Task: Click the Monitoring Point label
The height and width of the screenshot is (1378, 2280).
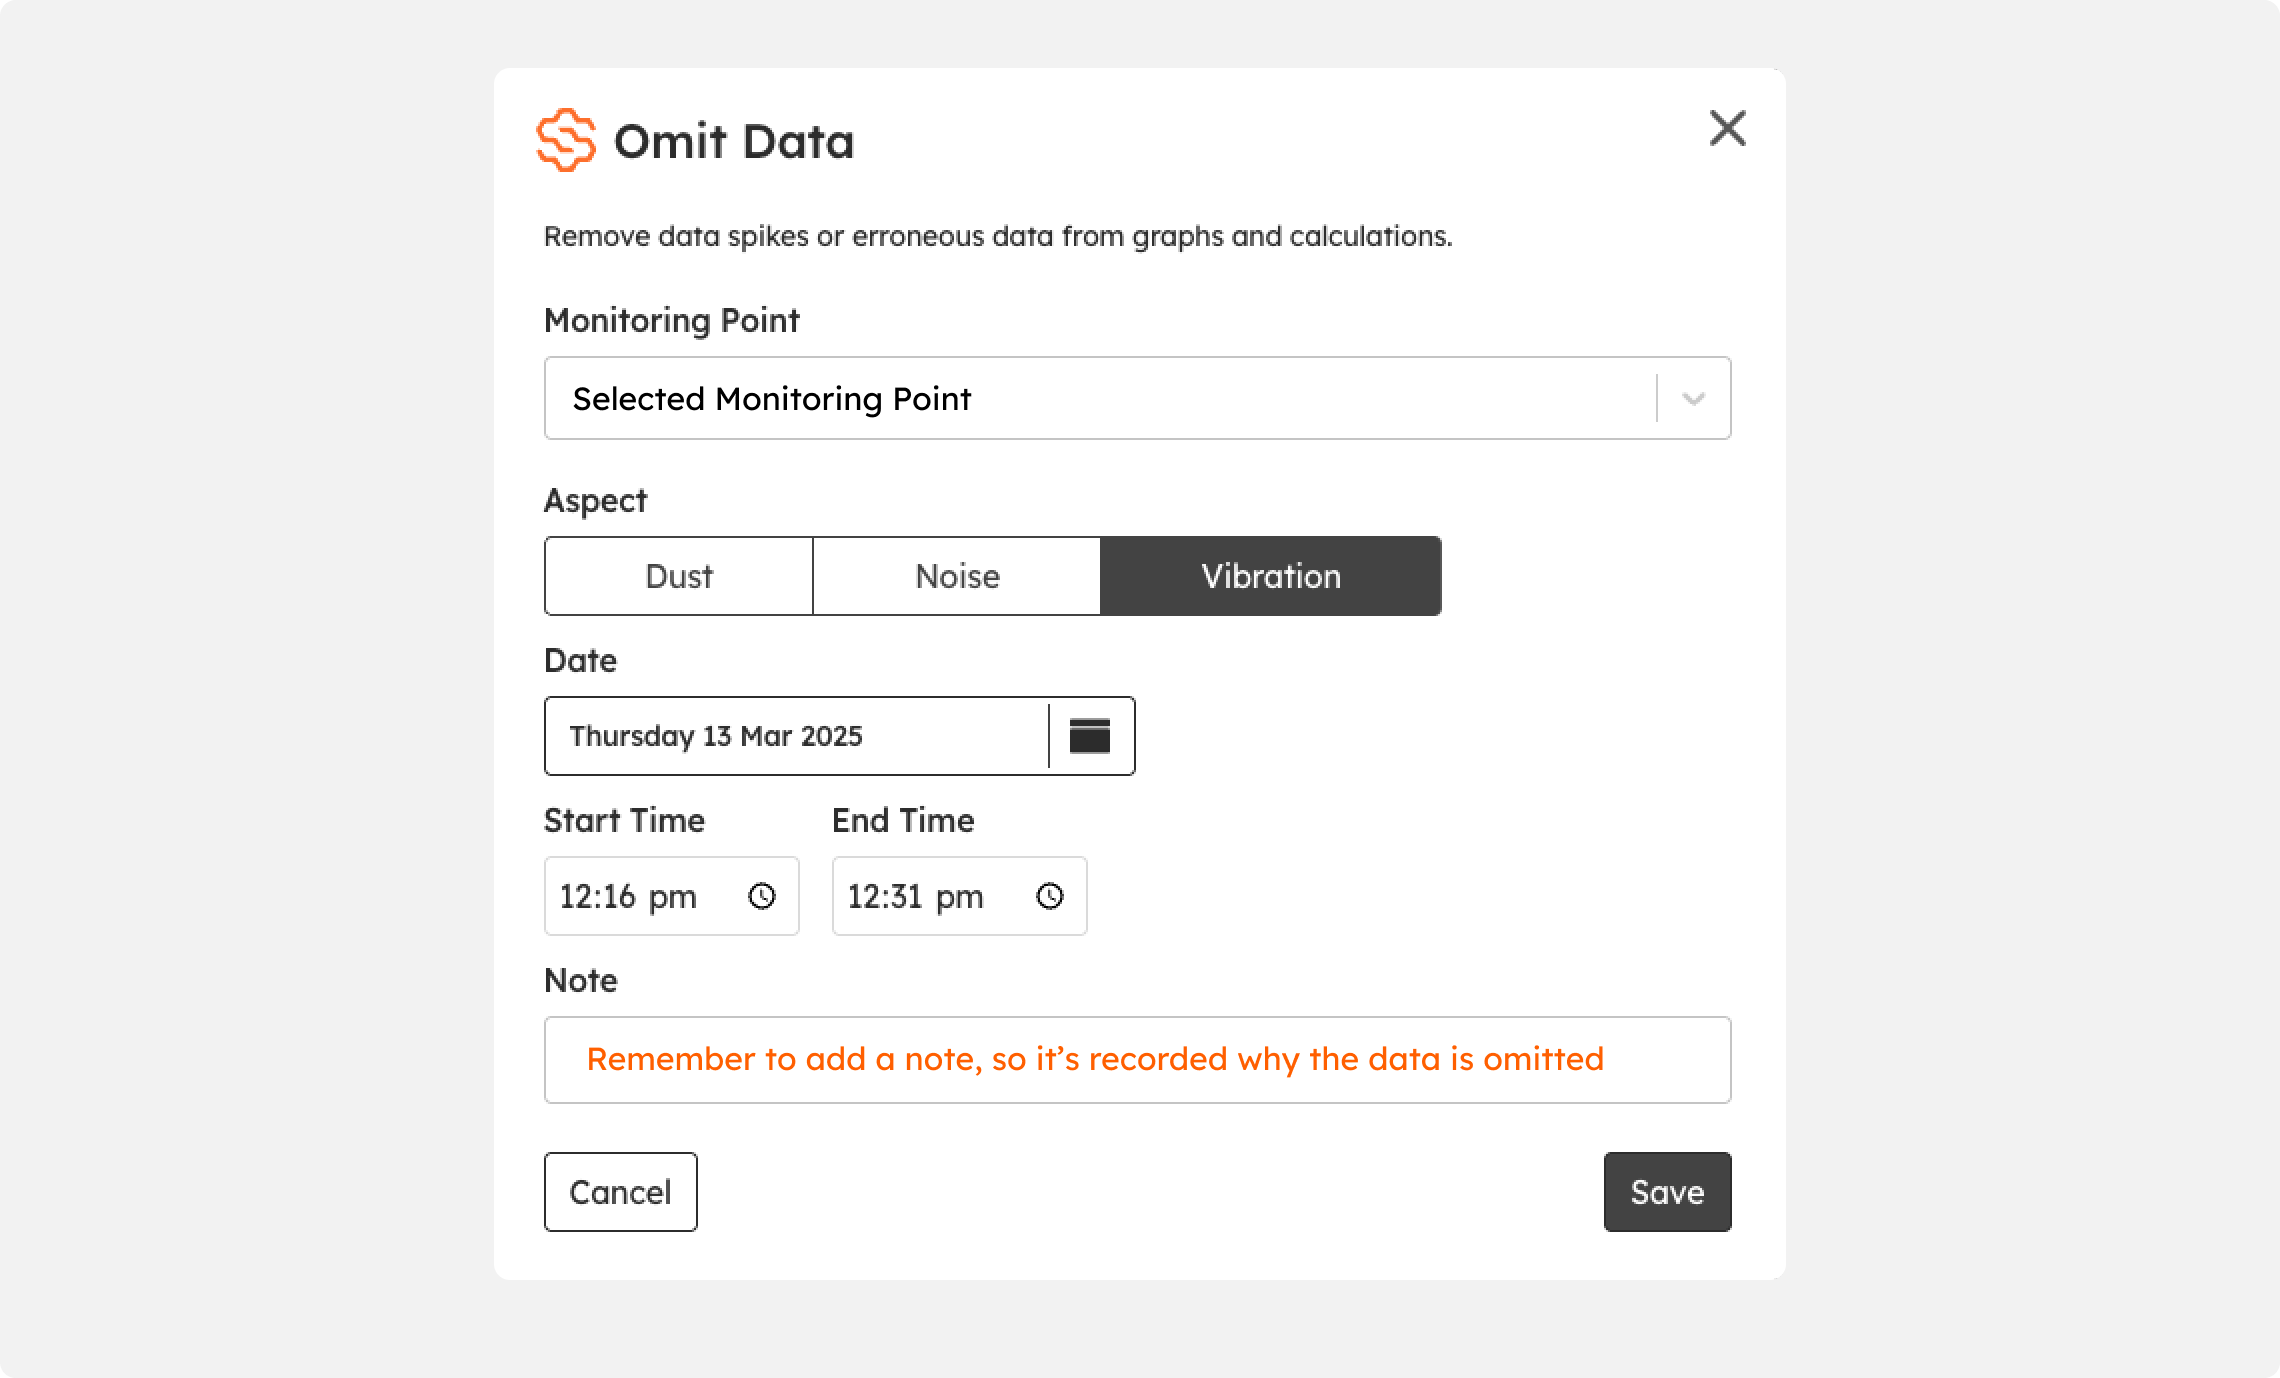Action: (672, 321)
